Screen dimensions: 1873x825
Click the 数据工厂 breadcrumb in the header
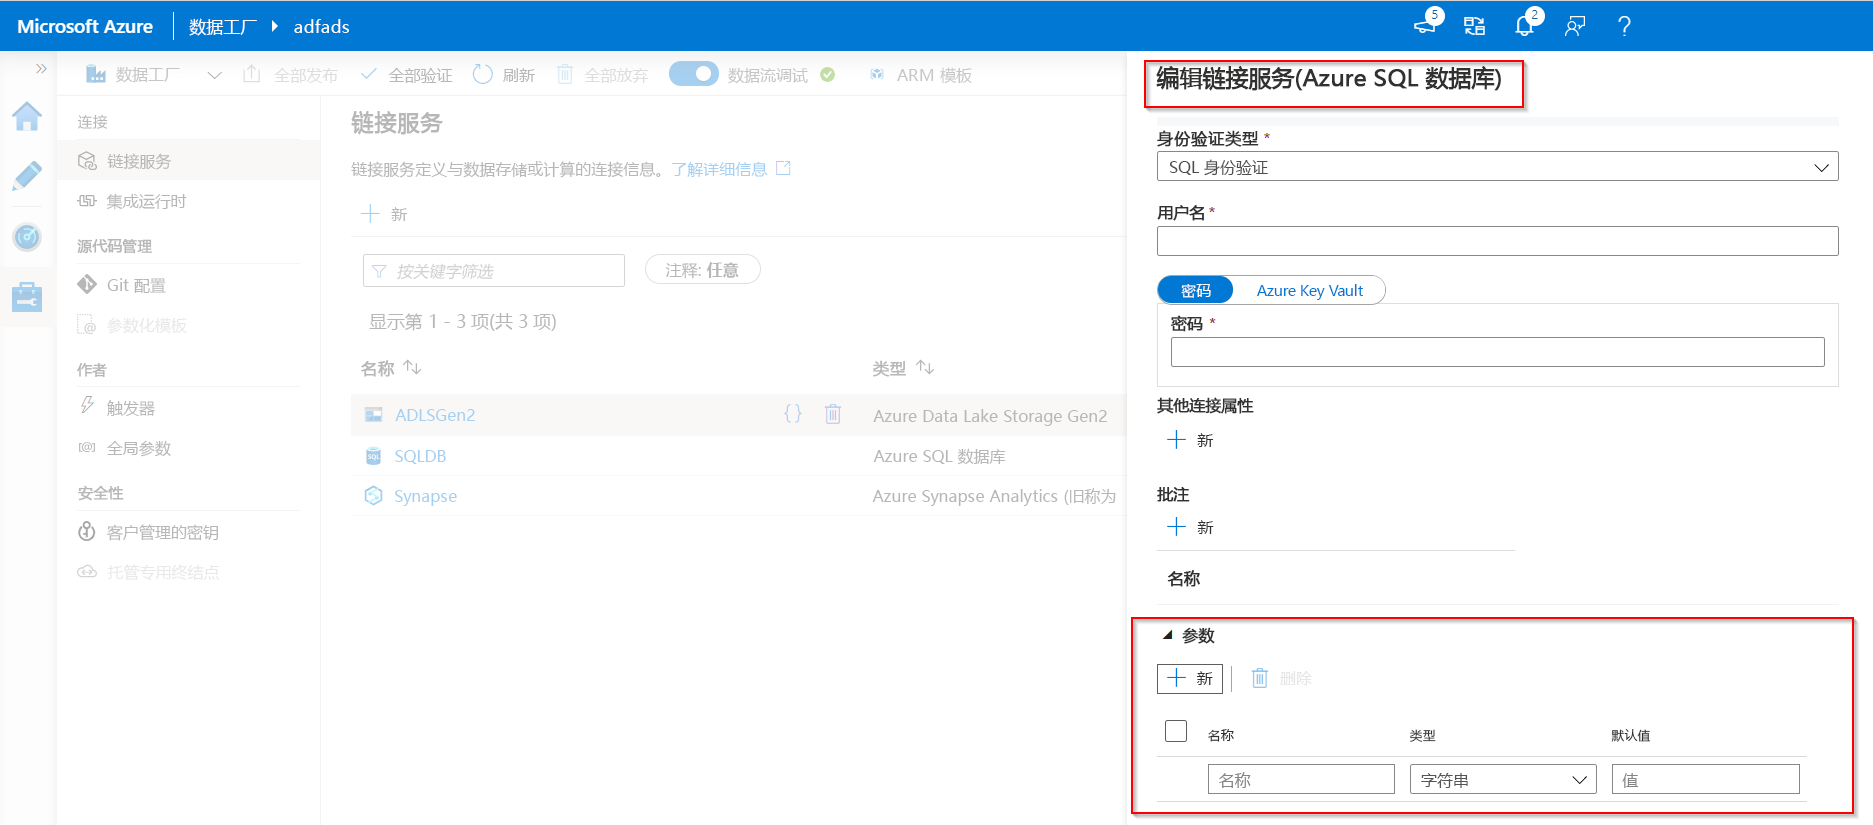222,27
